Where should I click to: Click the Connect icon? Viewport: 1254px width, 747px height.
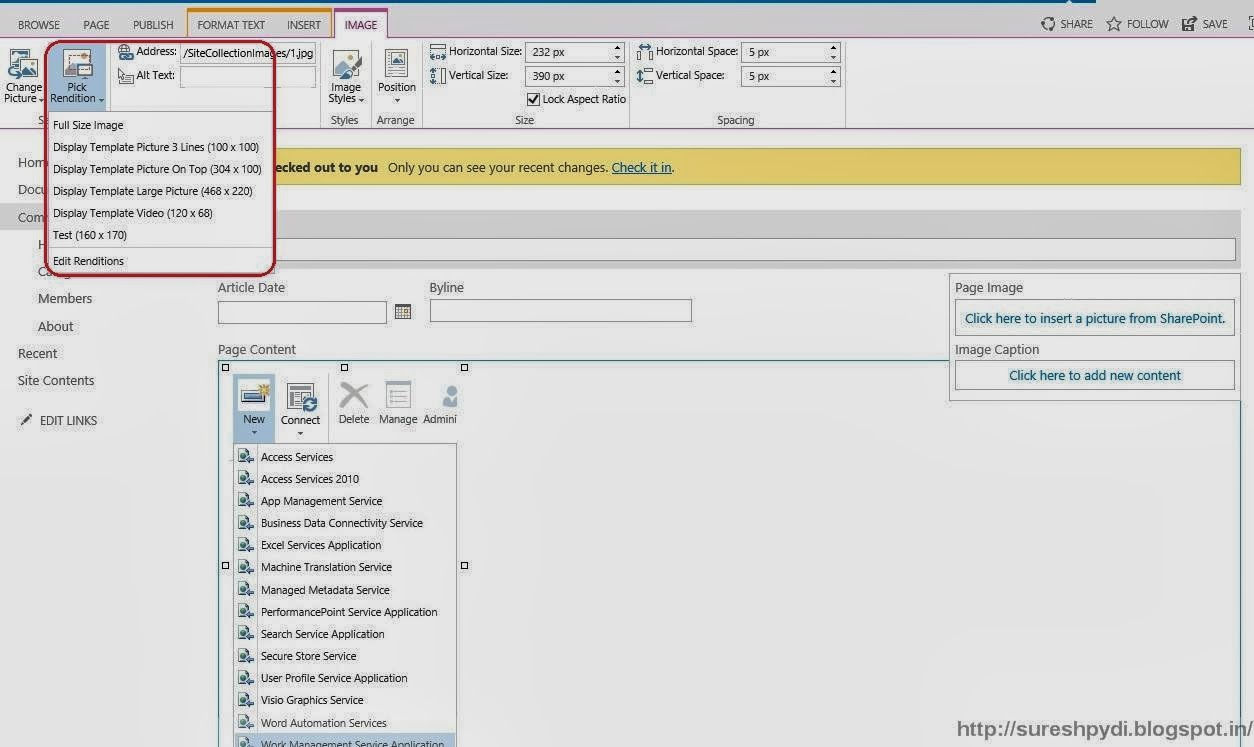coord(301,397)
